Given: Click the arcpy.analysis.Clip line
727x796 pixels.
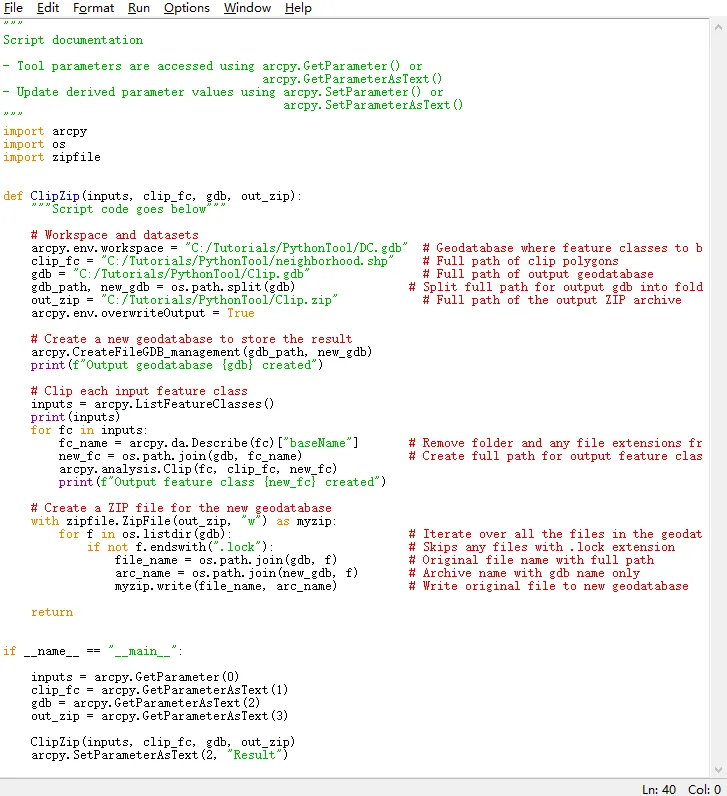Looking at the screenshot, I should [198, 469].
